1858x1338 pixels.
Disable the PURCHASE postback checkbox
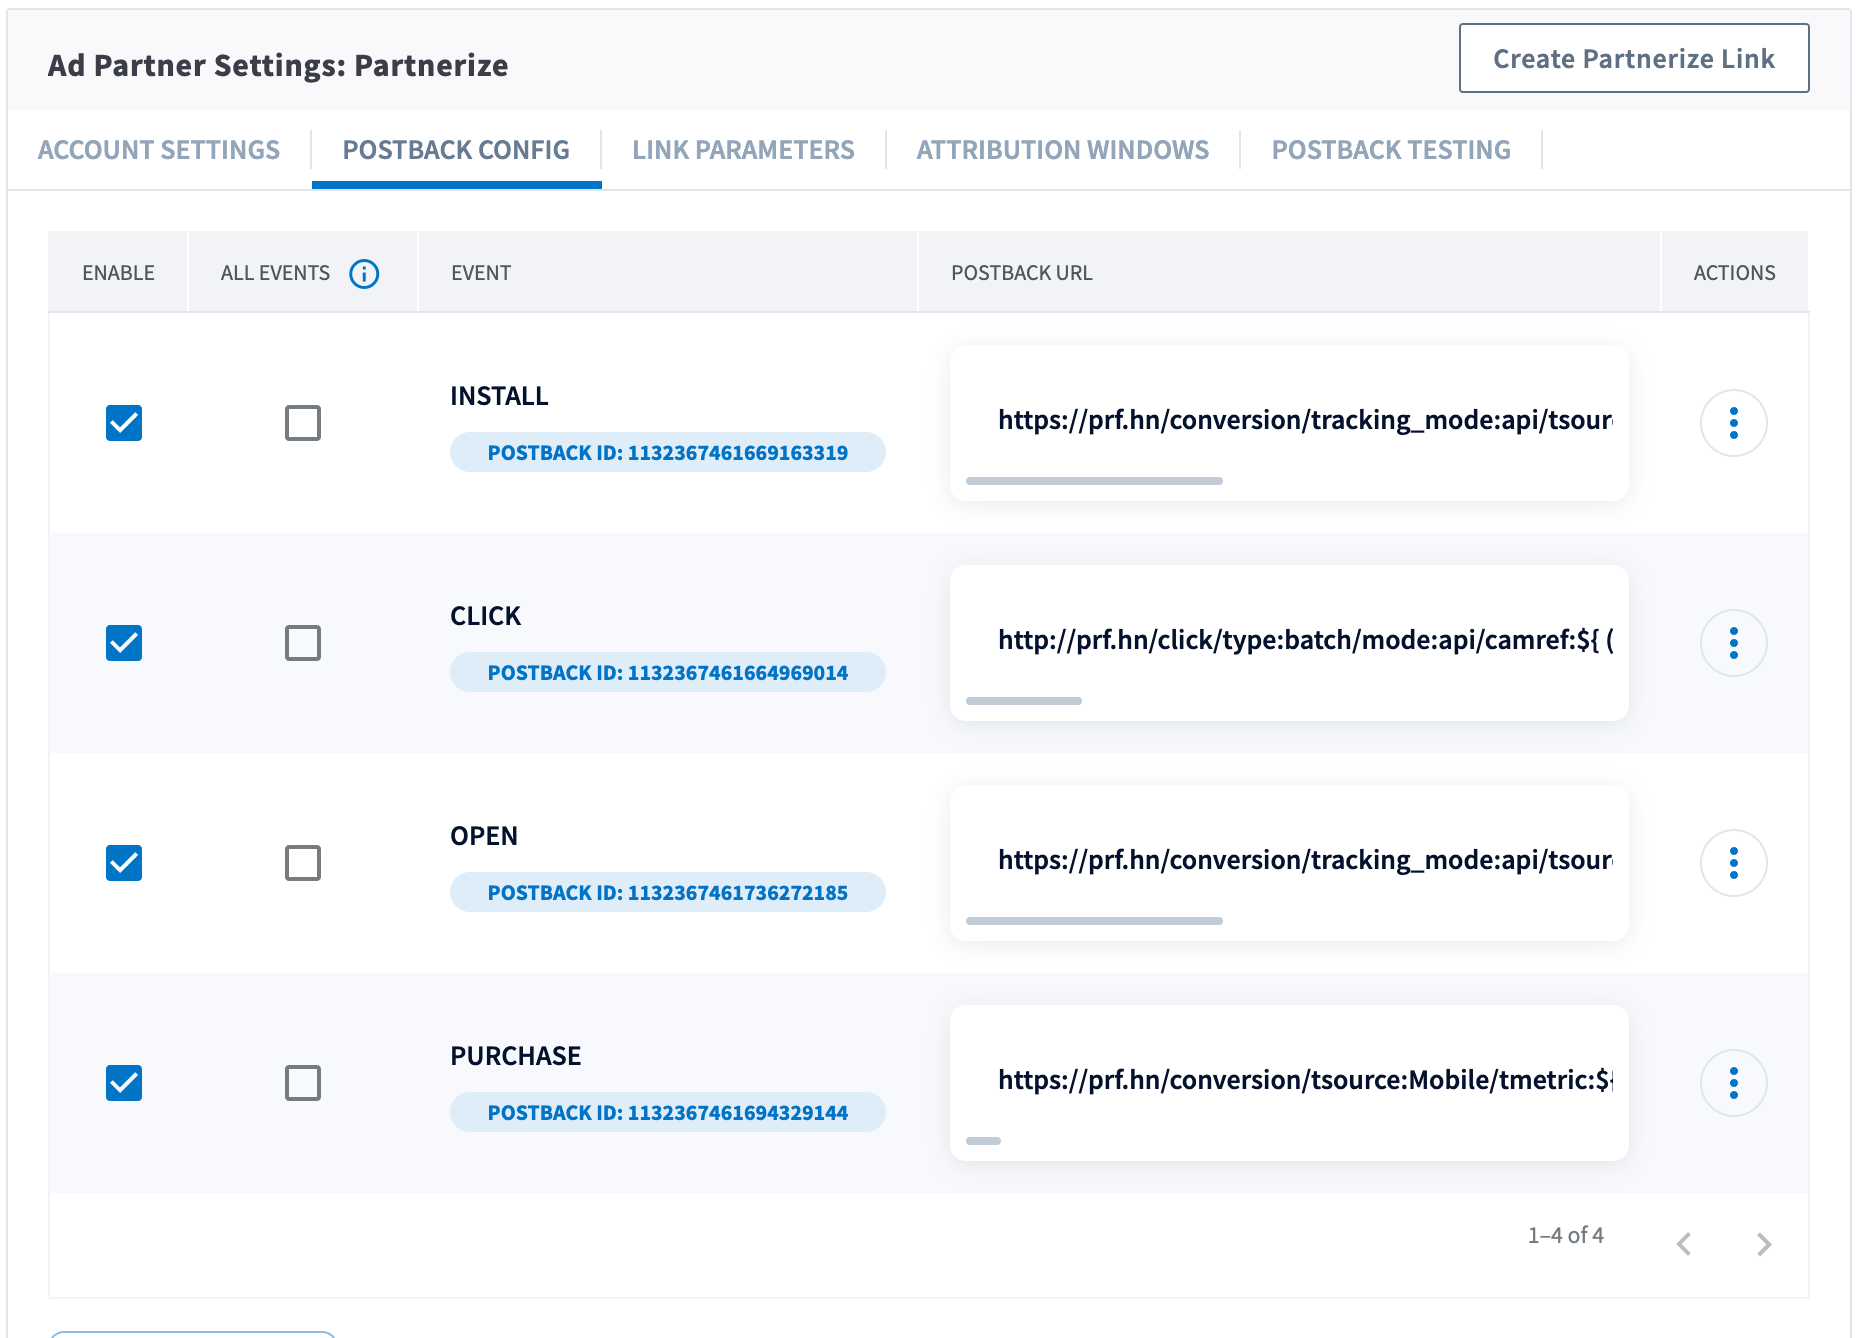pyautogui.click(x=124, y=1083)
